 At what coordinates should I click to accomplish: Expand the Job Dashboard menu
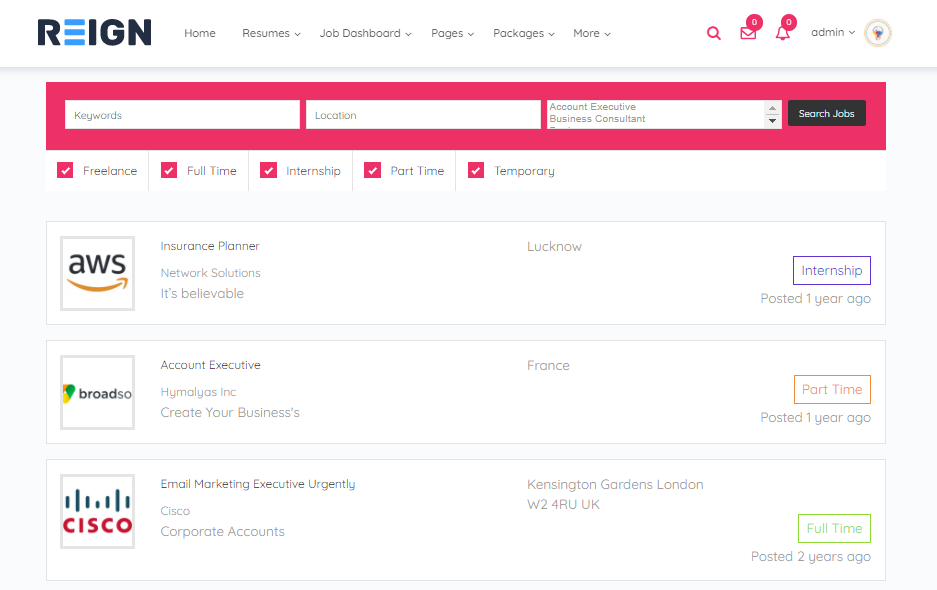click(x=365, y=33)
